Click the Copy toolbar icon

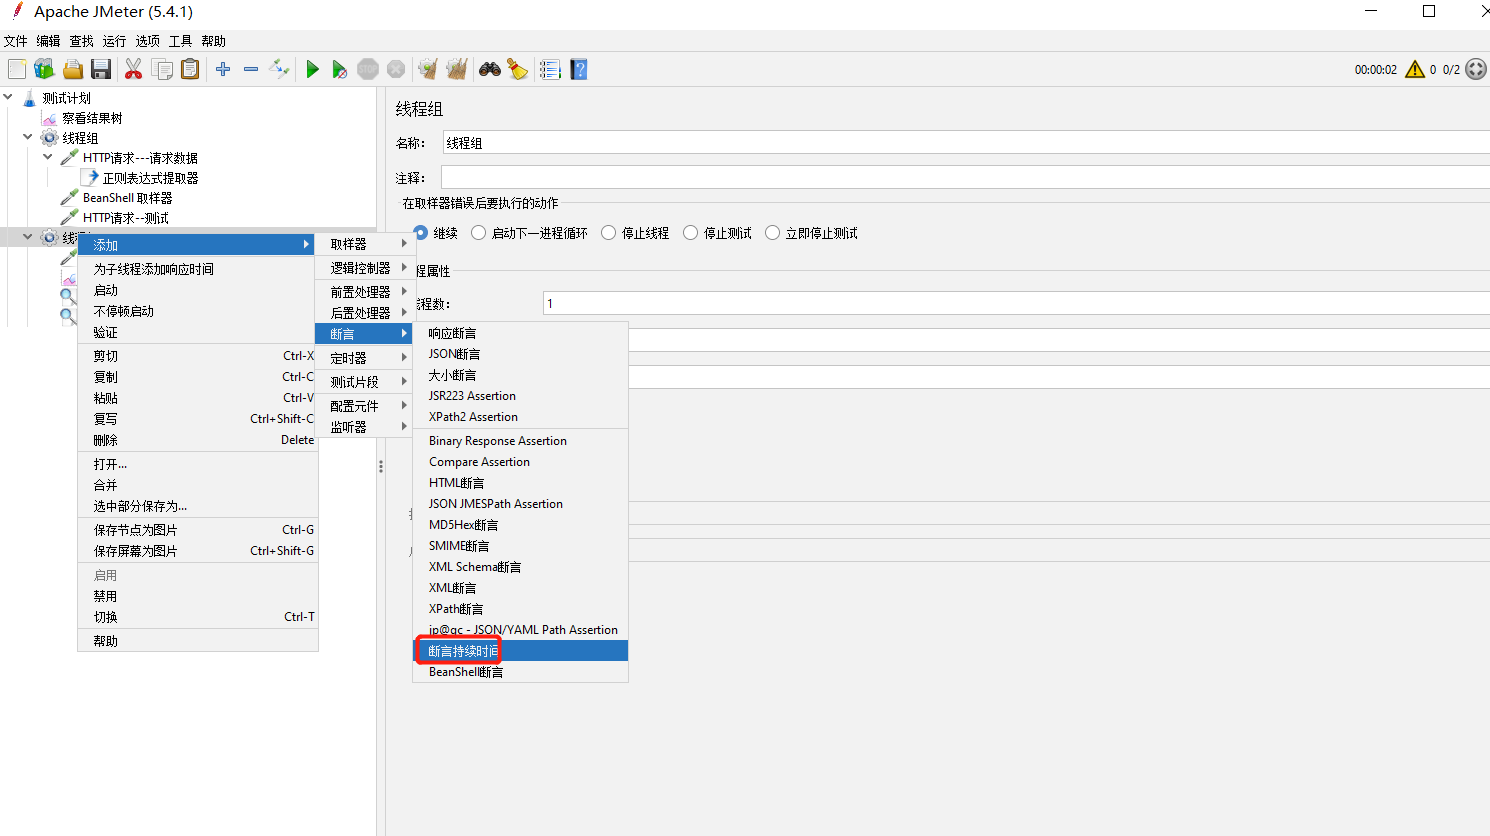[x=162, y=69]
